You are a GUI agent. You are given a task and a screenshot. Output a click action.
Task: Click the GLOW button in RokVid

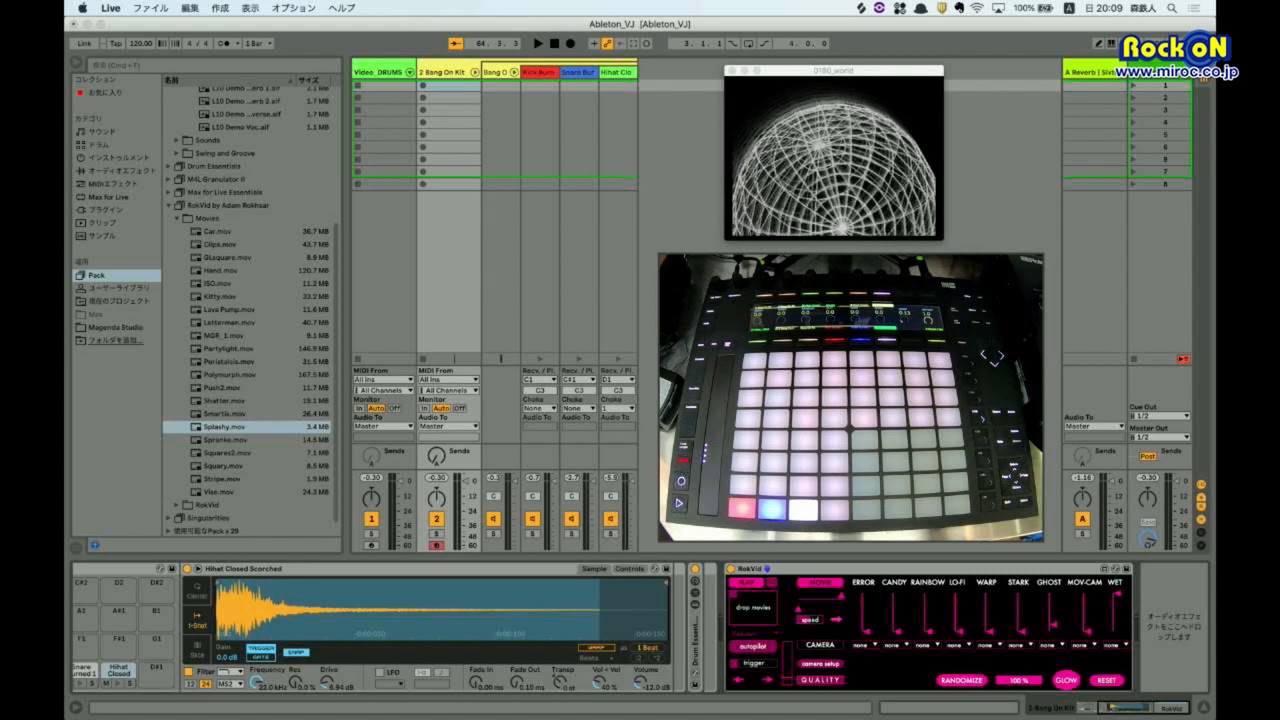click(x=1066, y=681)
